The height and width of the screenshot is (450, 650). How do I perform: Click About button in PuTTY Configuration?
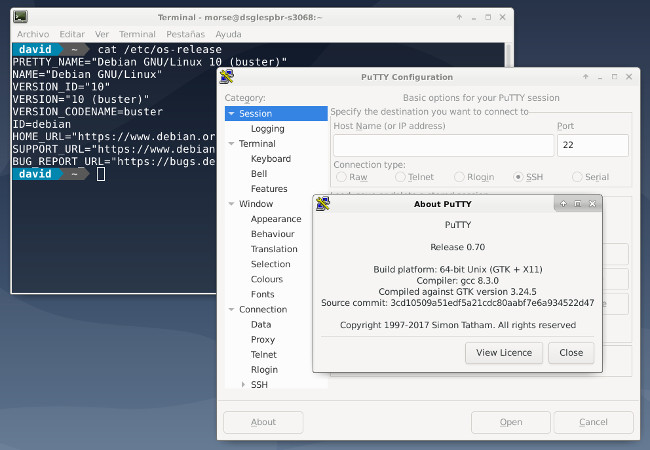pos(263,422)
